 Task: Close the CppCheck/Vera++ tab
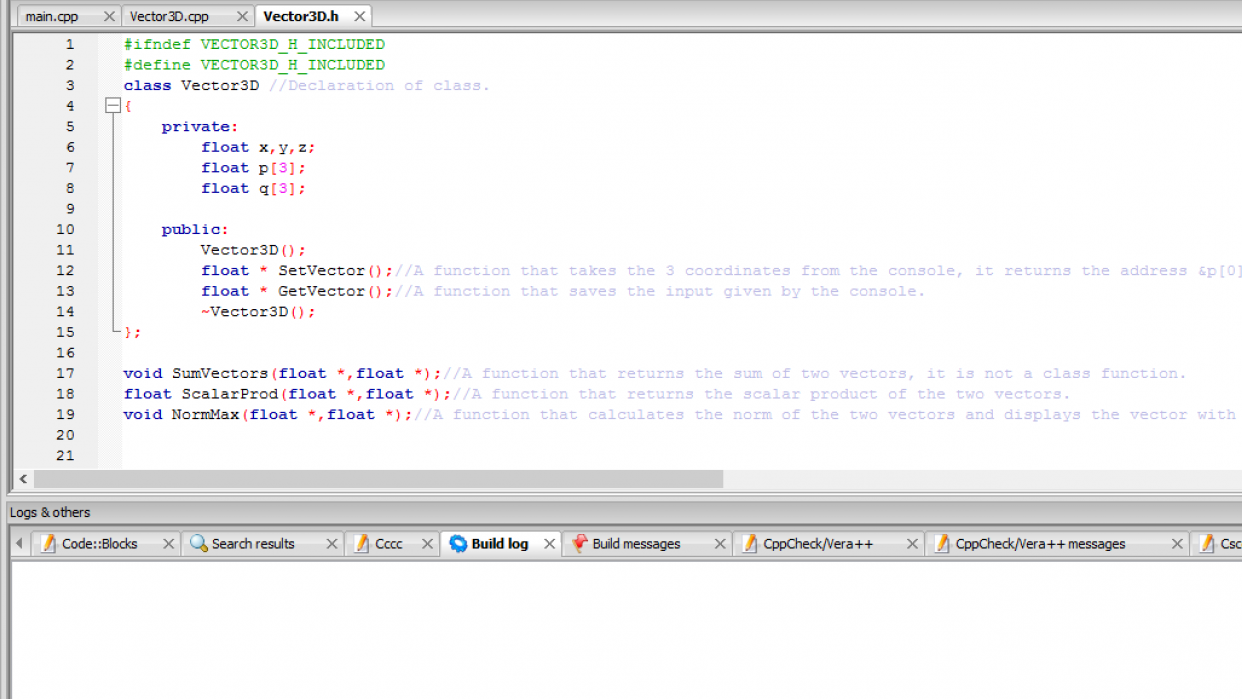coord(912,544)
